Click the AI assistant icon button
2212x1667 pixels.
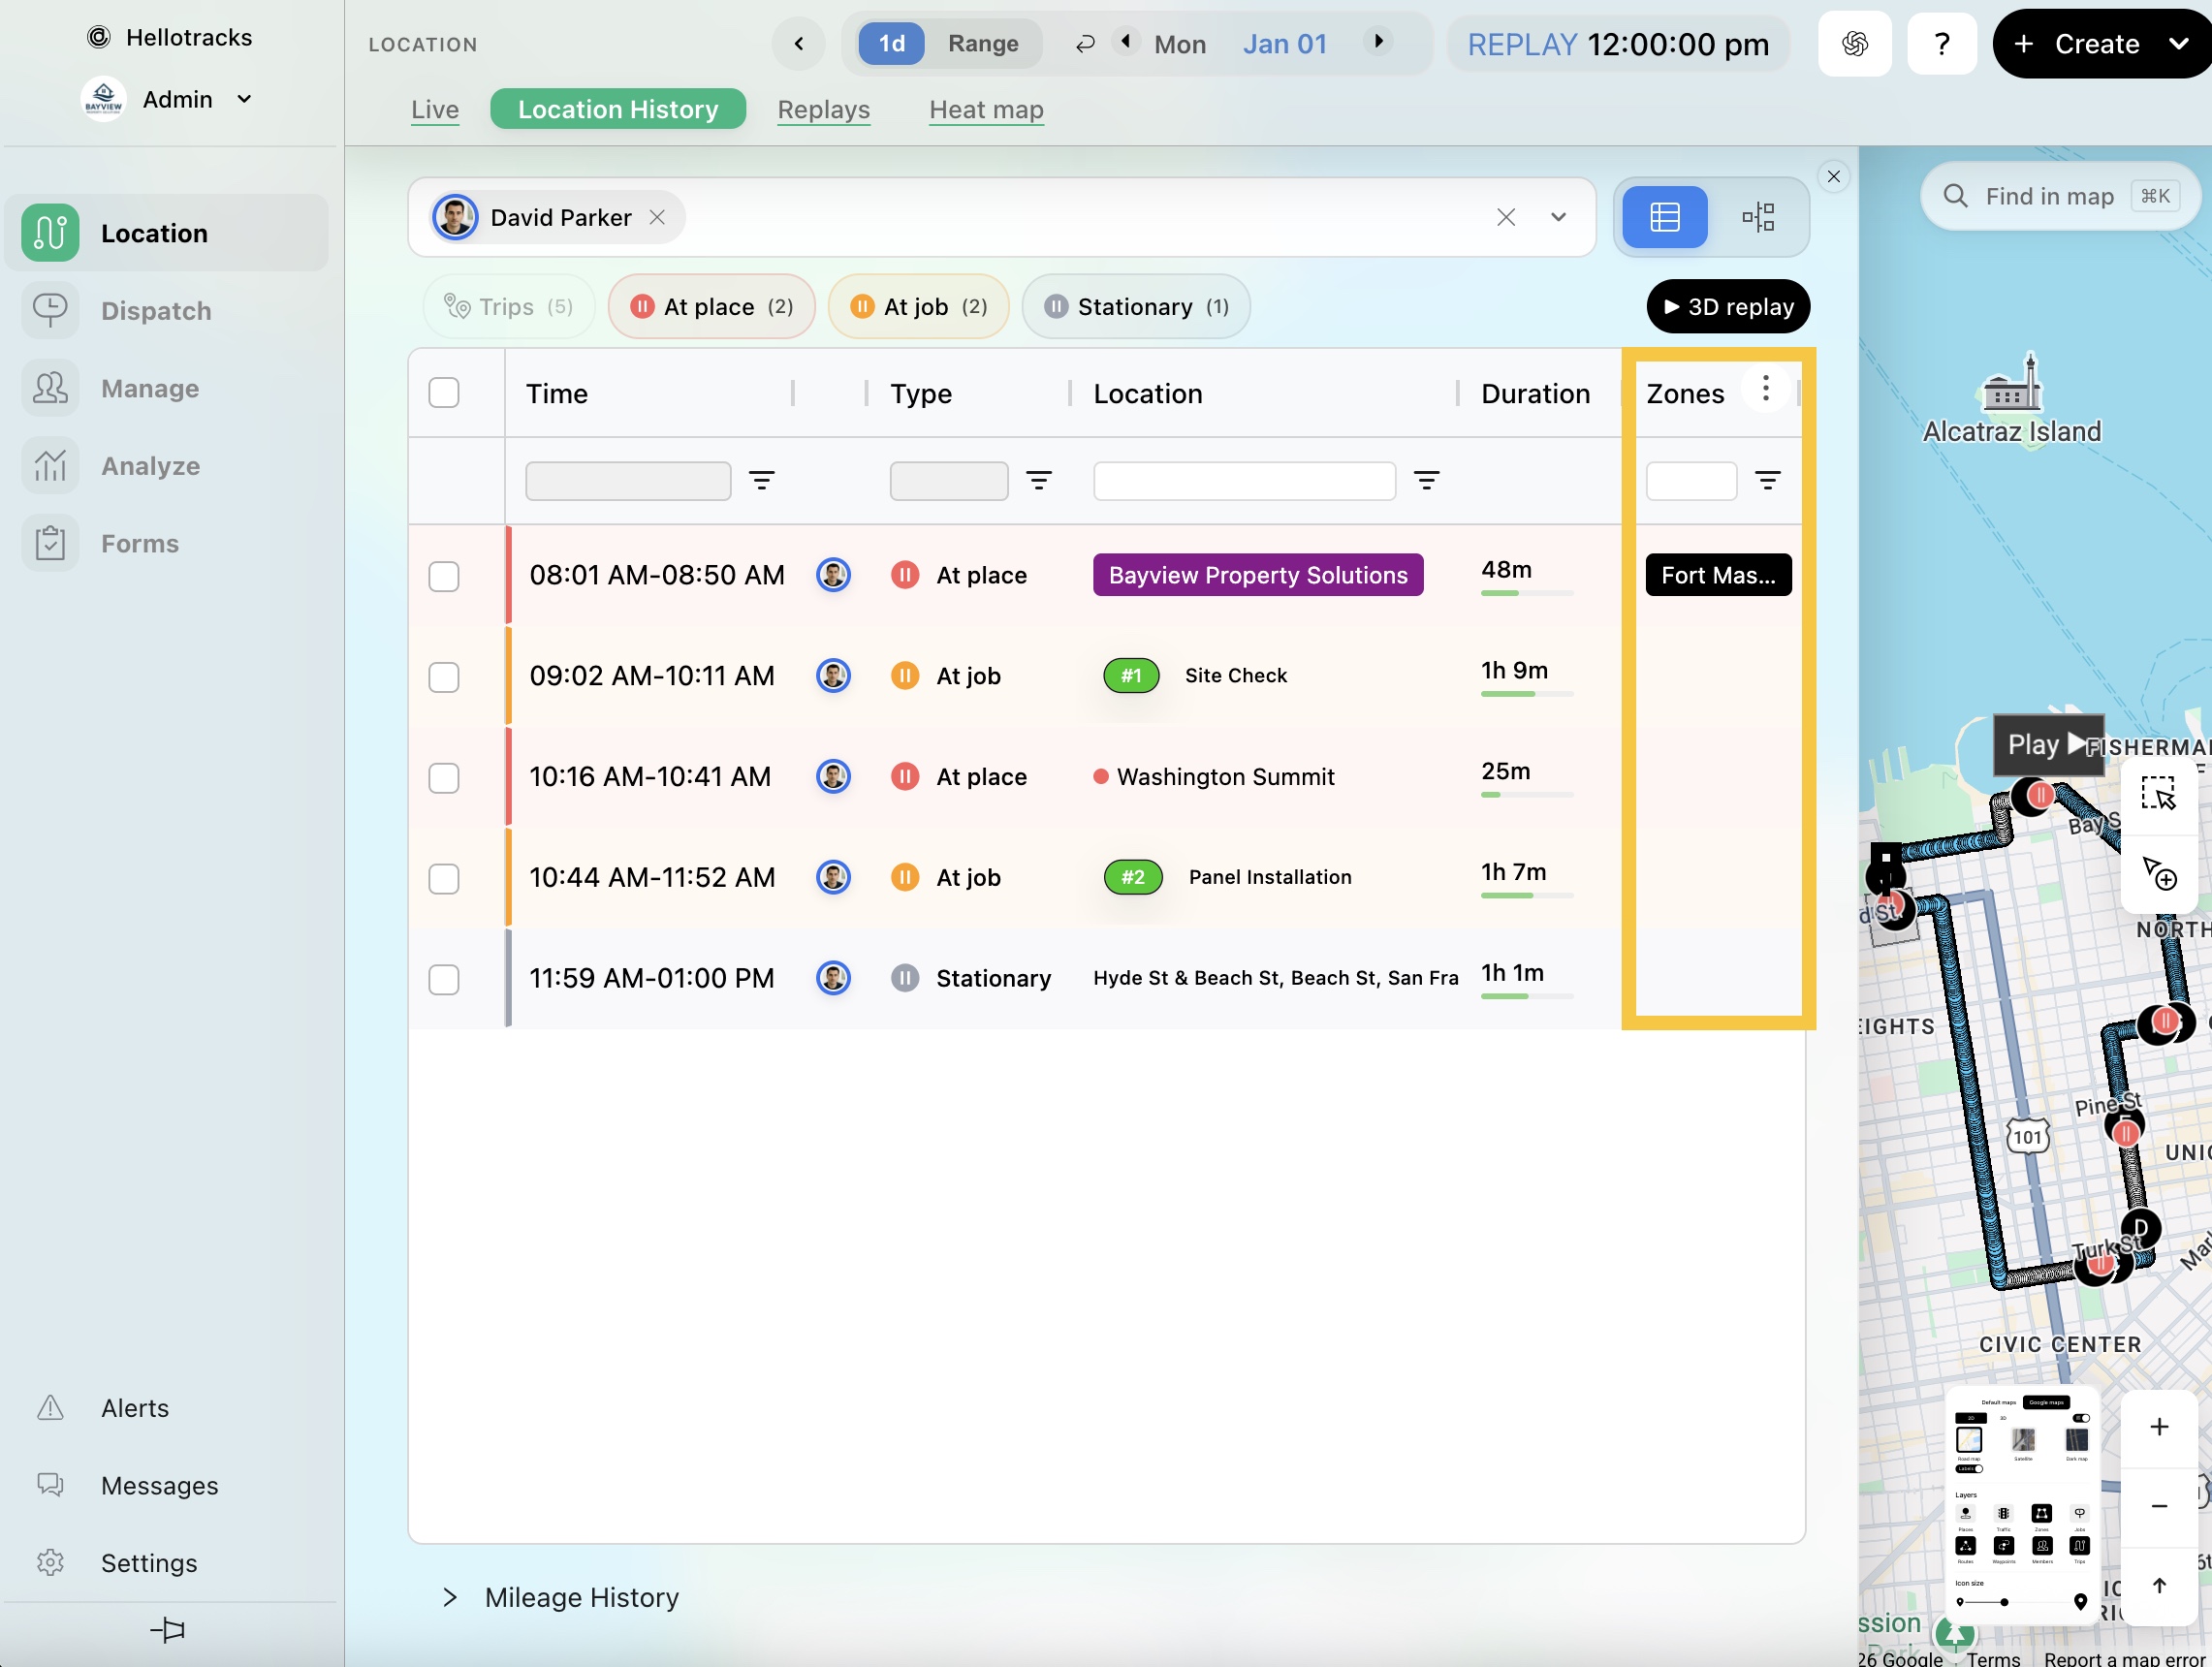(x=1855, y=44)
